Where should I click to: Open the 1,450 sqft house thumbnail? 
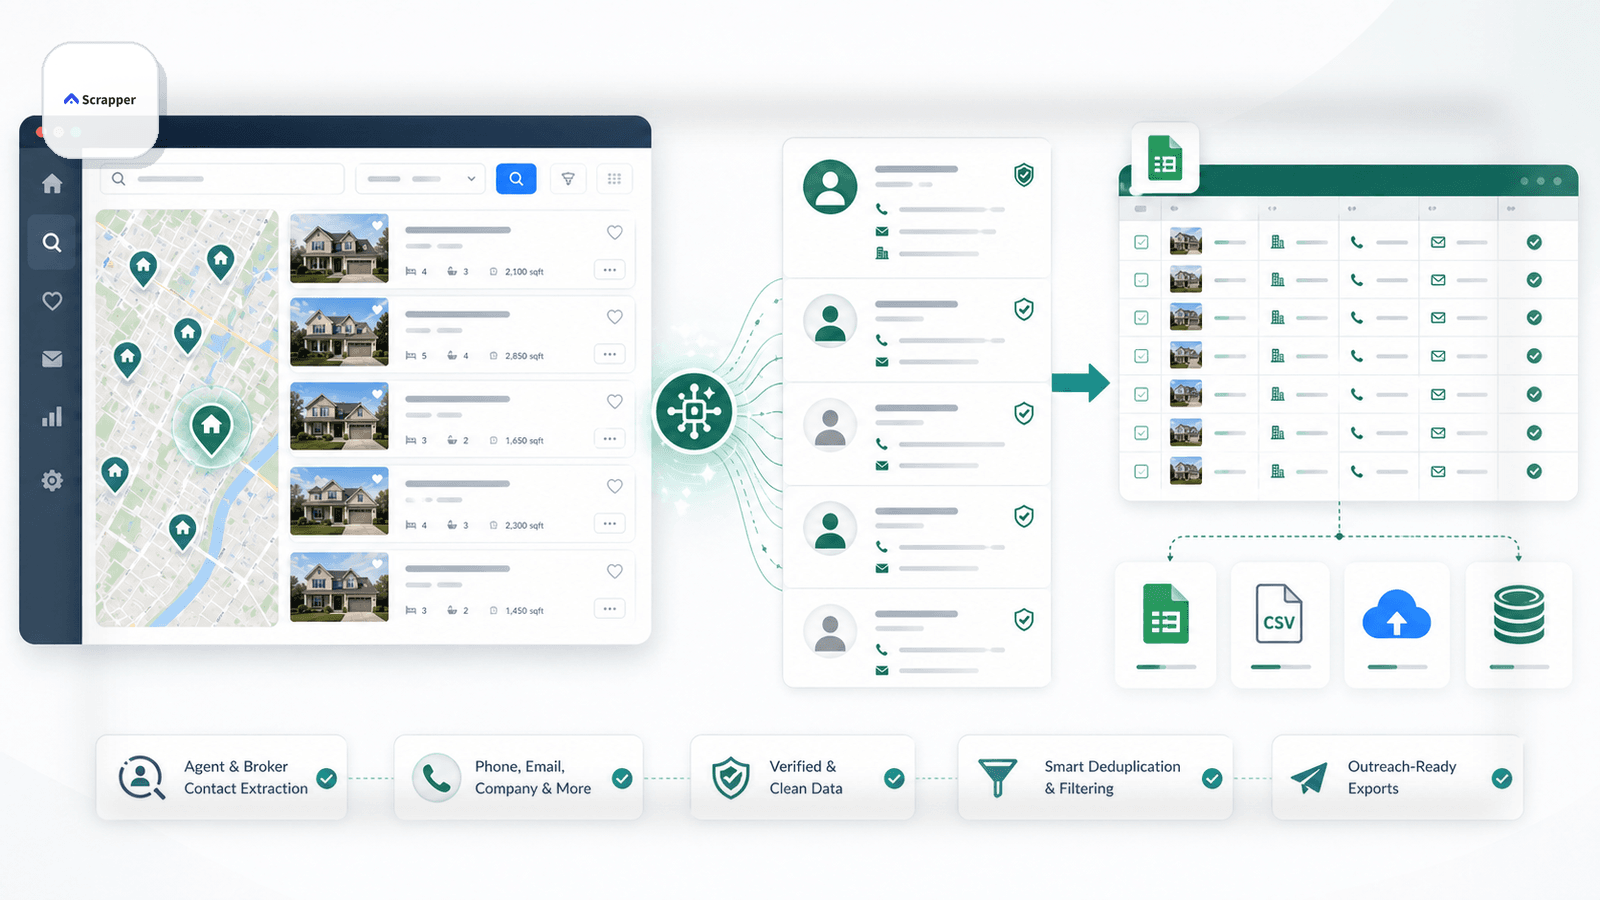pyautogui.click(x=339, y=587)
